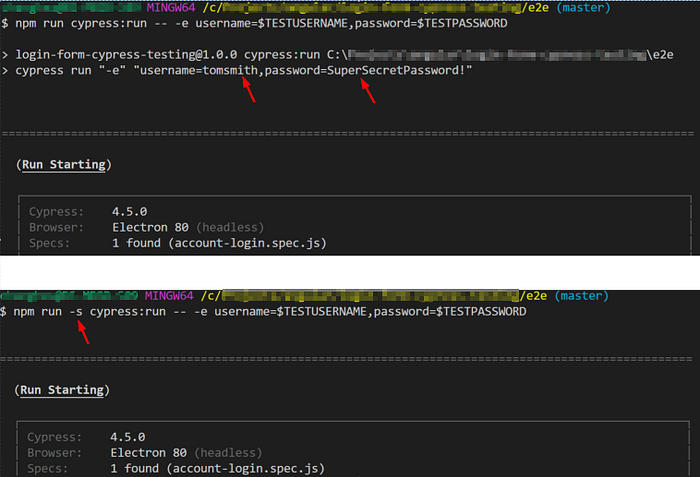This screenshot has width=700, height=477.
Task: Click '(headless)' label in bottom terminal
Action: pos(229,453)
